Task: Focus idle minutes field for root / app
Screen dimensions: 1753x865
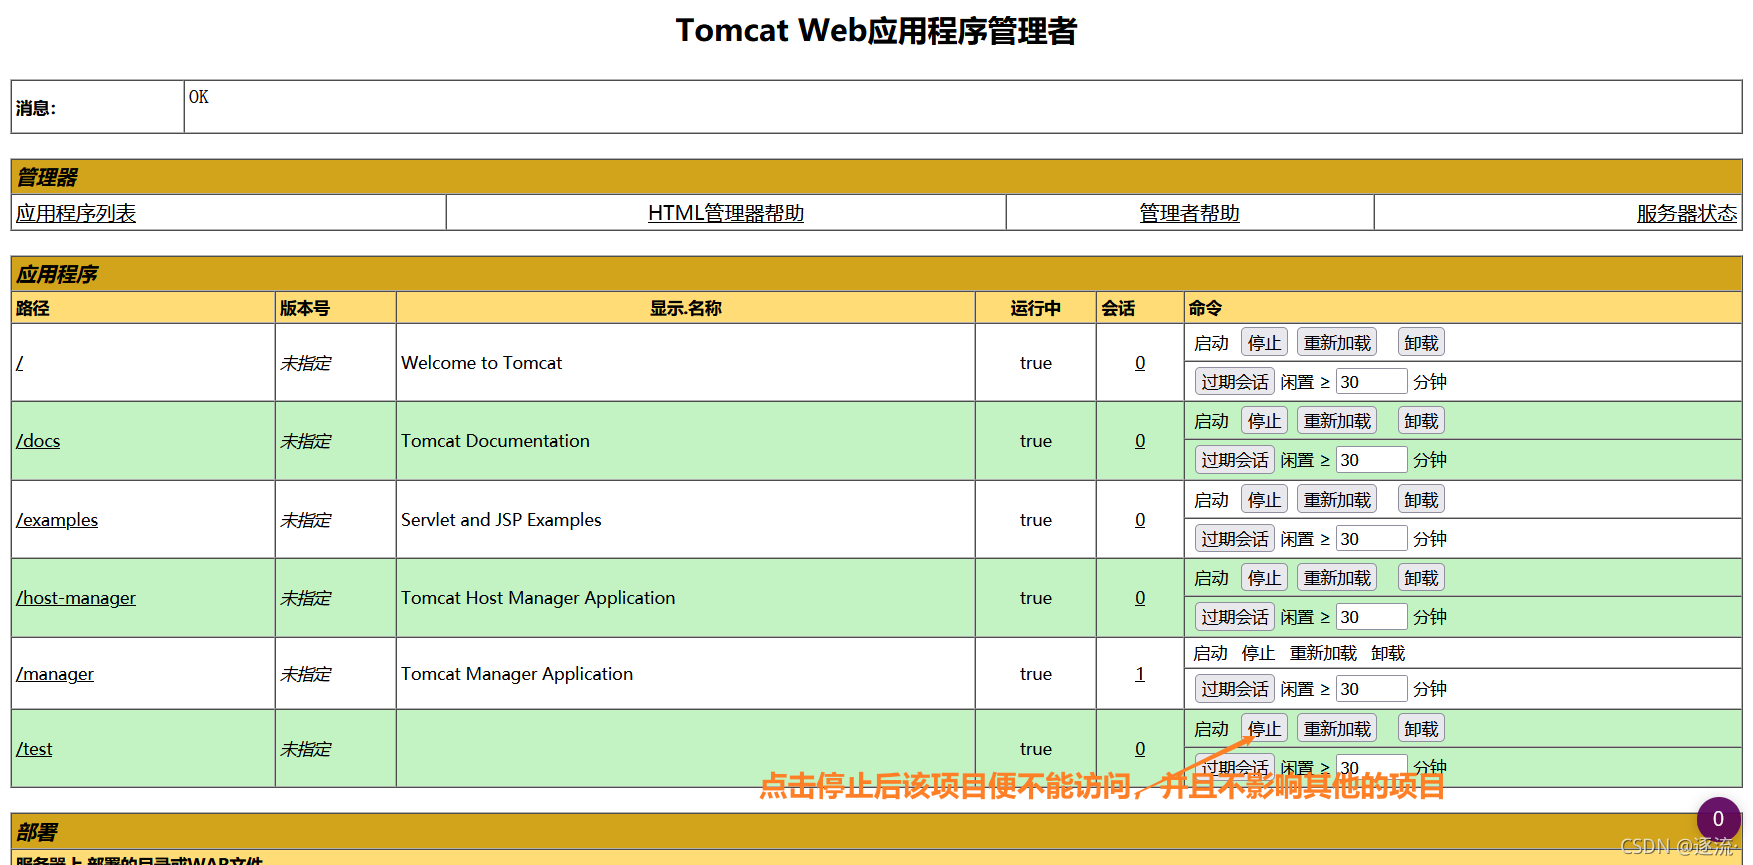Action: 1372,382
